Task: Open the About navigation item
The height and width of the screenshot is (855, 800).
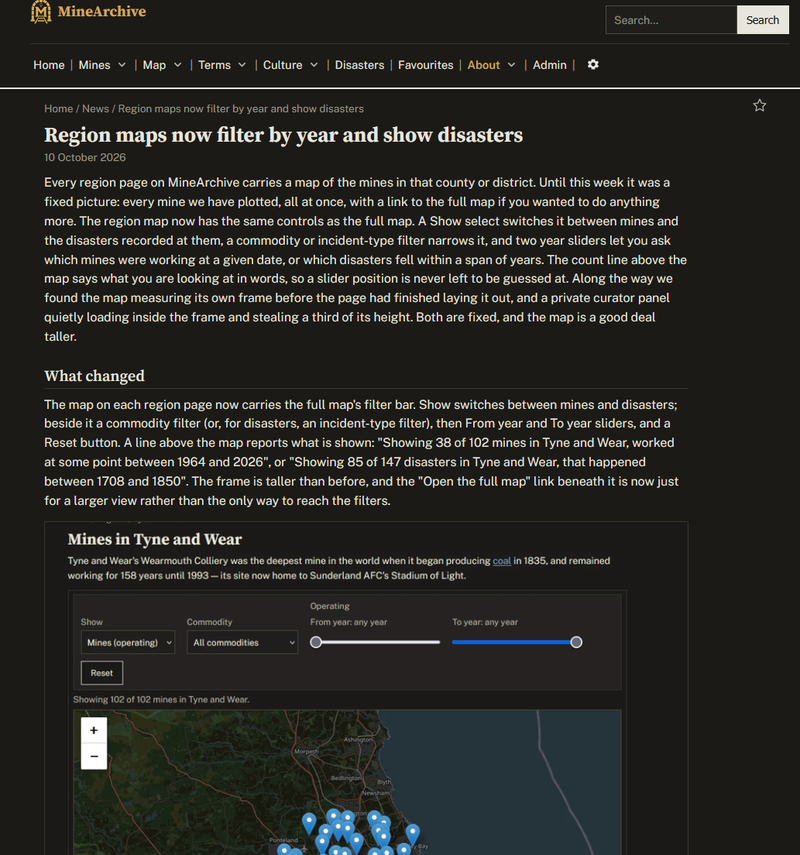Action: pos(483,65)
